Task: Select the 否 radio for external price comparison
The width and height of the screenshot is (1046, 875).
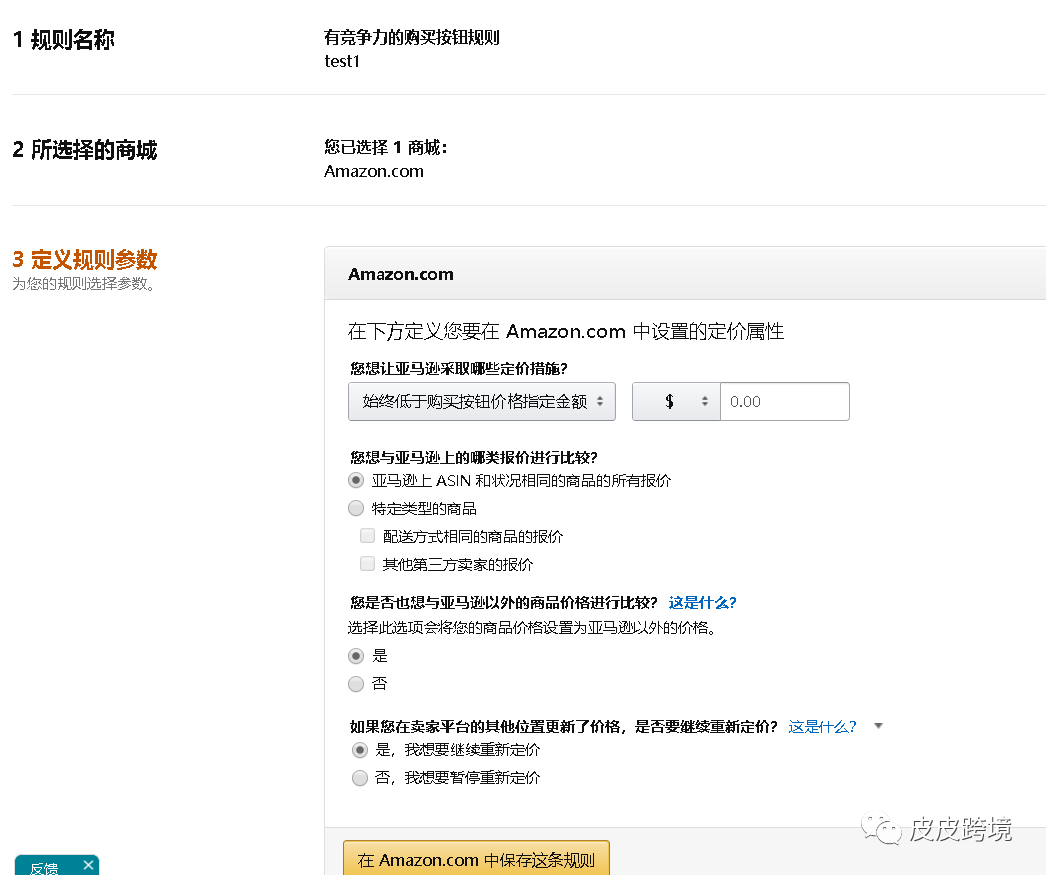Action: click(356, 684)
